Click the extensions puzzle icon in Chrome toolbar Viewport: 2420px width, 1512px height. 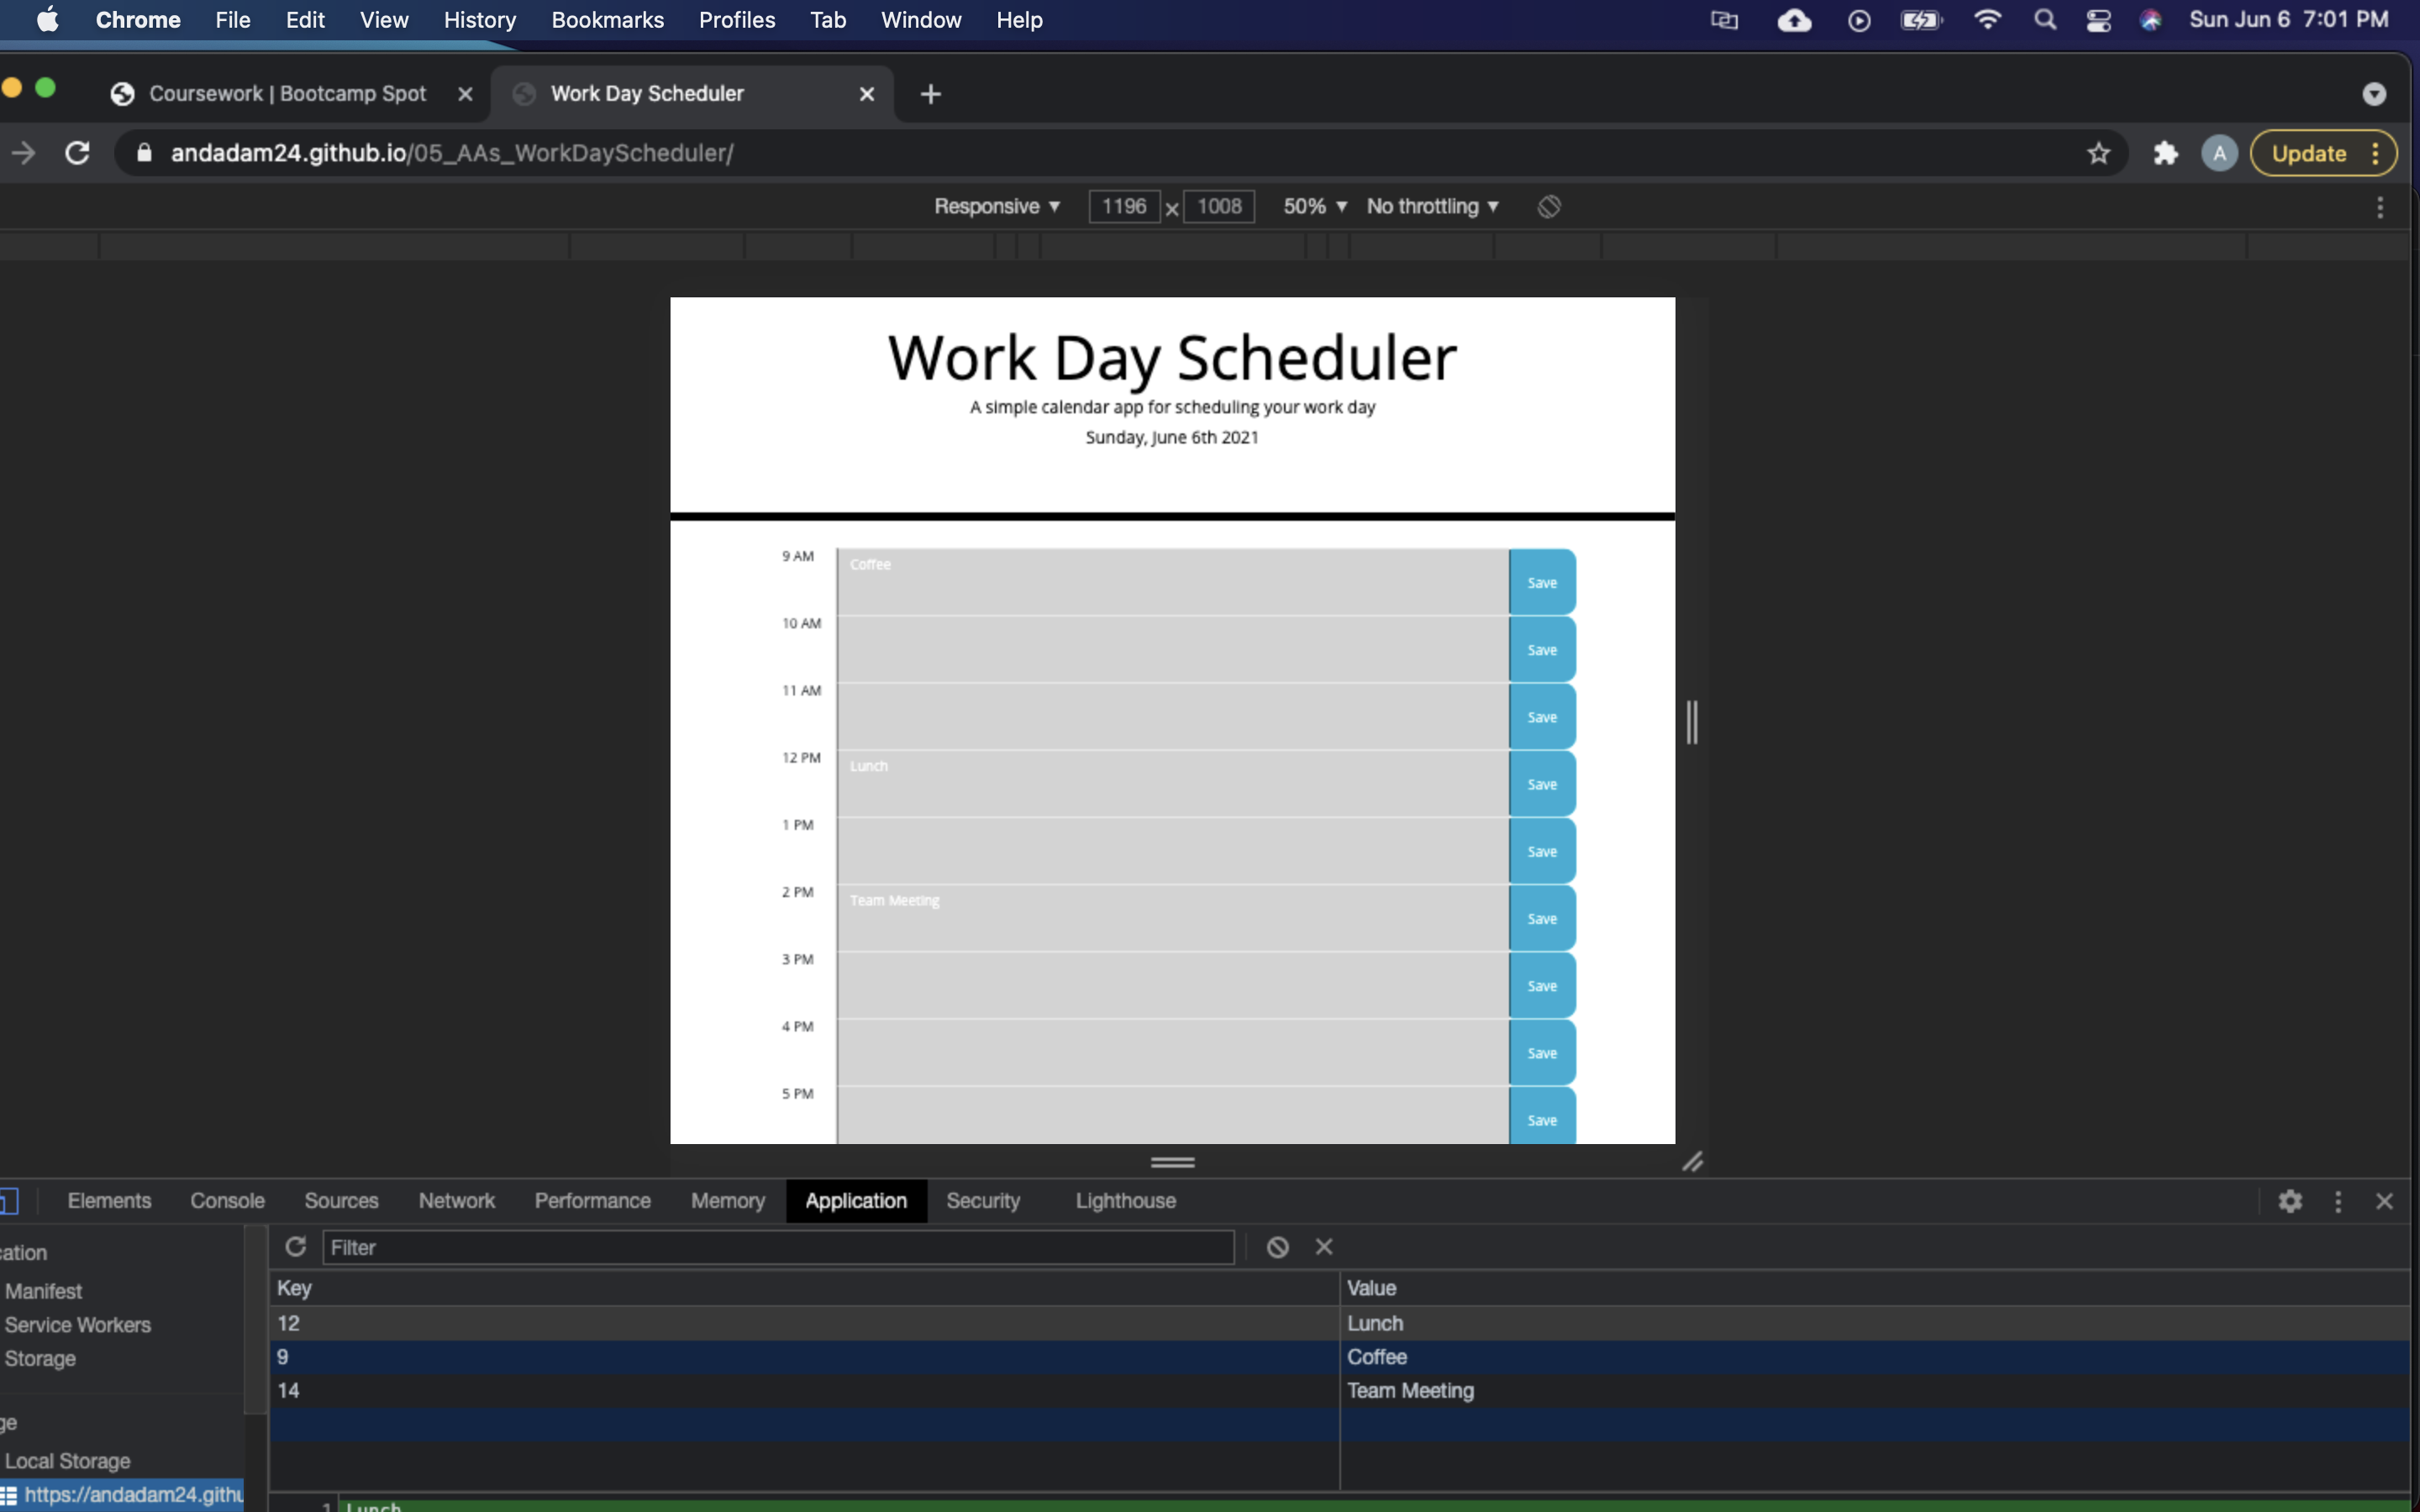click(x=2165, y=153)
